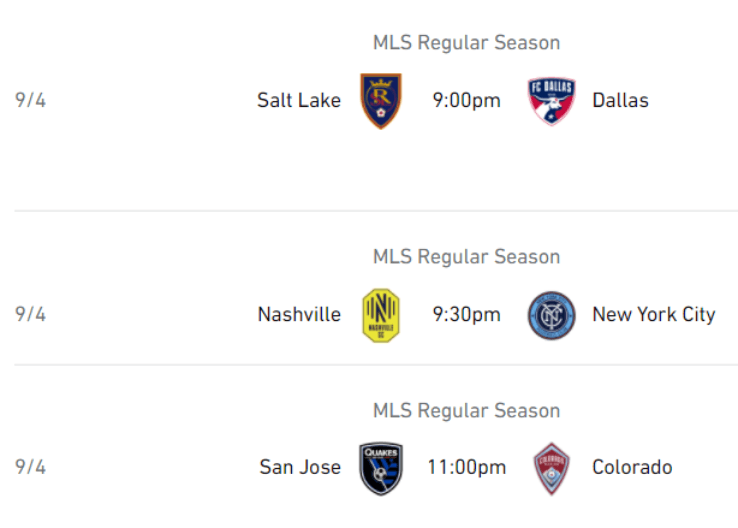Click the Real Salt Lake crest icon
The image size is (738, 528).
[381, 100]
